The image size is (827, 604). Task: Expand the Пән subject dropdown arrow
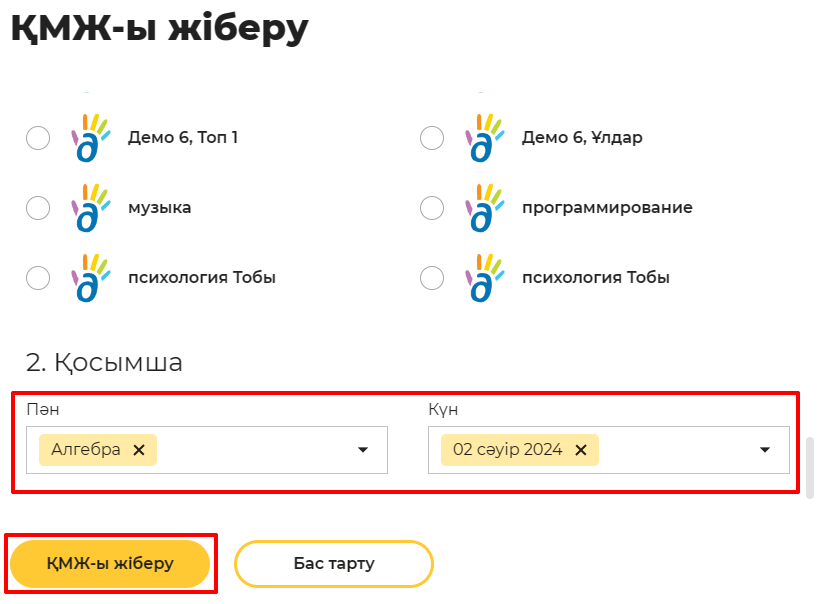[x=363, y=450]
